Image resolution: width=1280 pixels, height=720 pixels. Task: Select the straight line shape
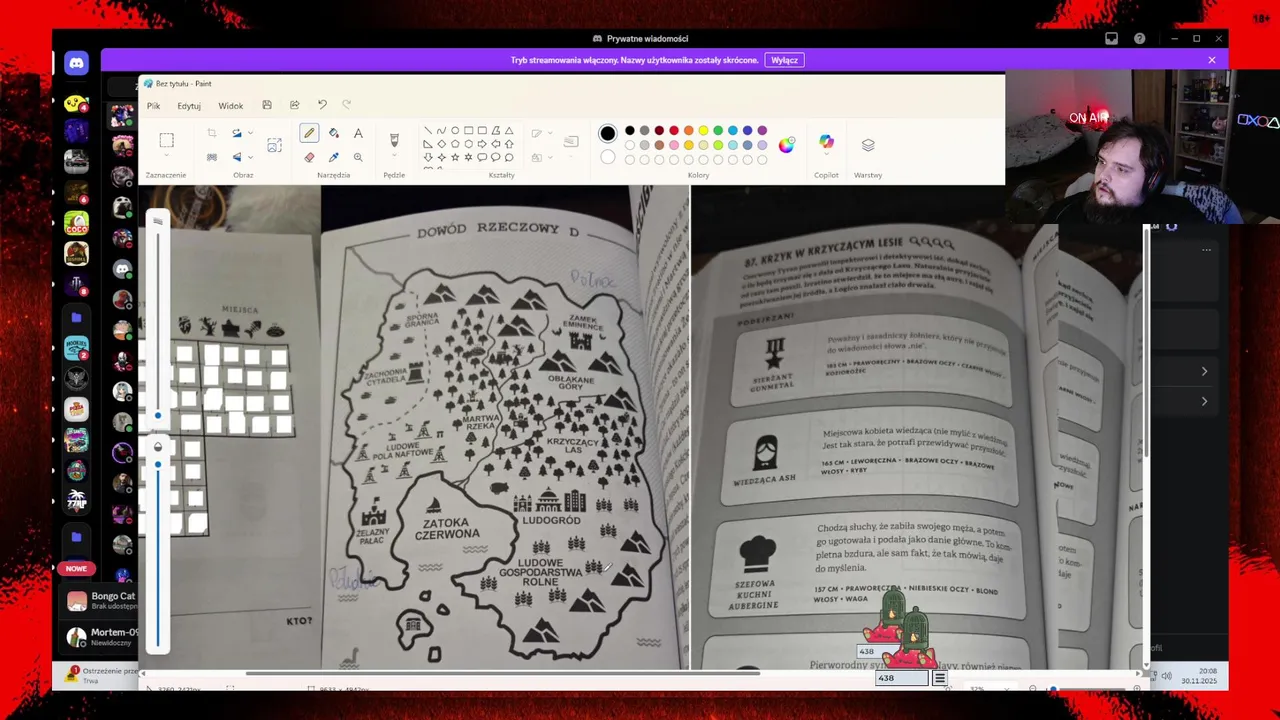point(428,130)
